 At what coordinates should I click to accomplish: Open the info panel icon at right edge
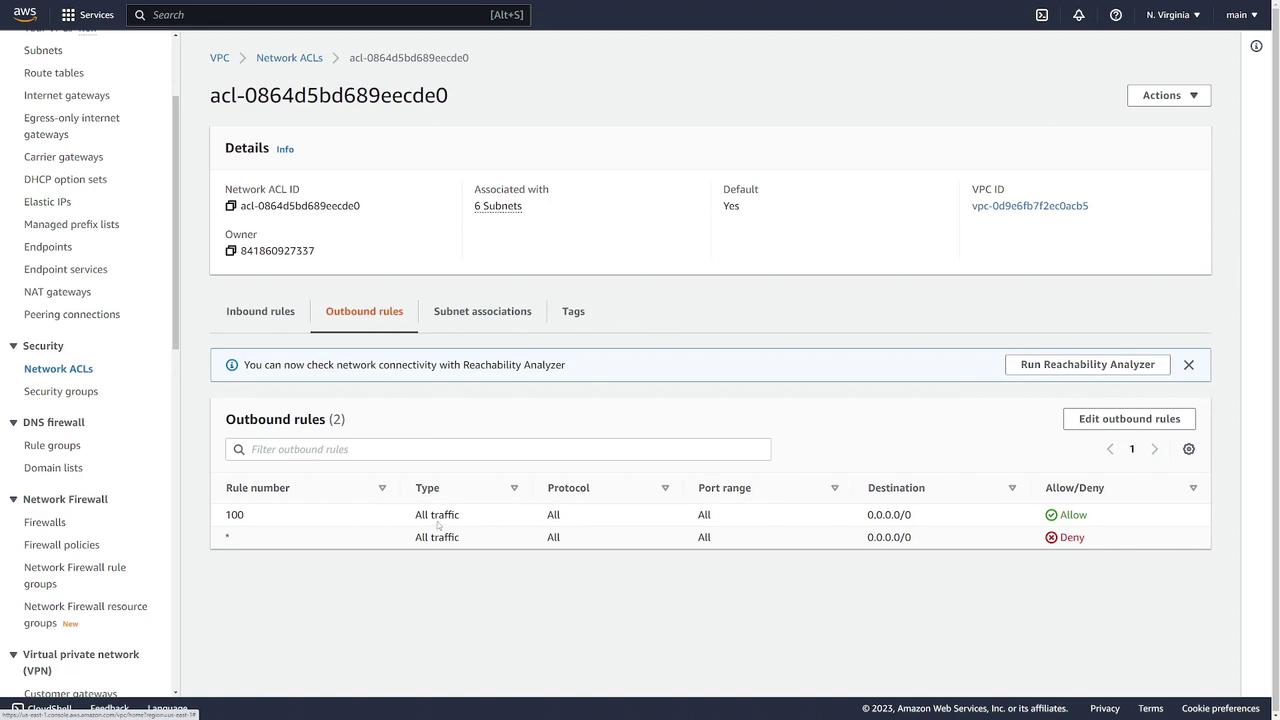pyautogui.click(x=1256, y=46)
